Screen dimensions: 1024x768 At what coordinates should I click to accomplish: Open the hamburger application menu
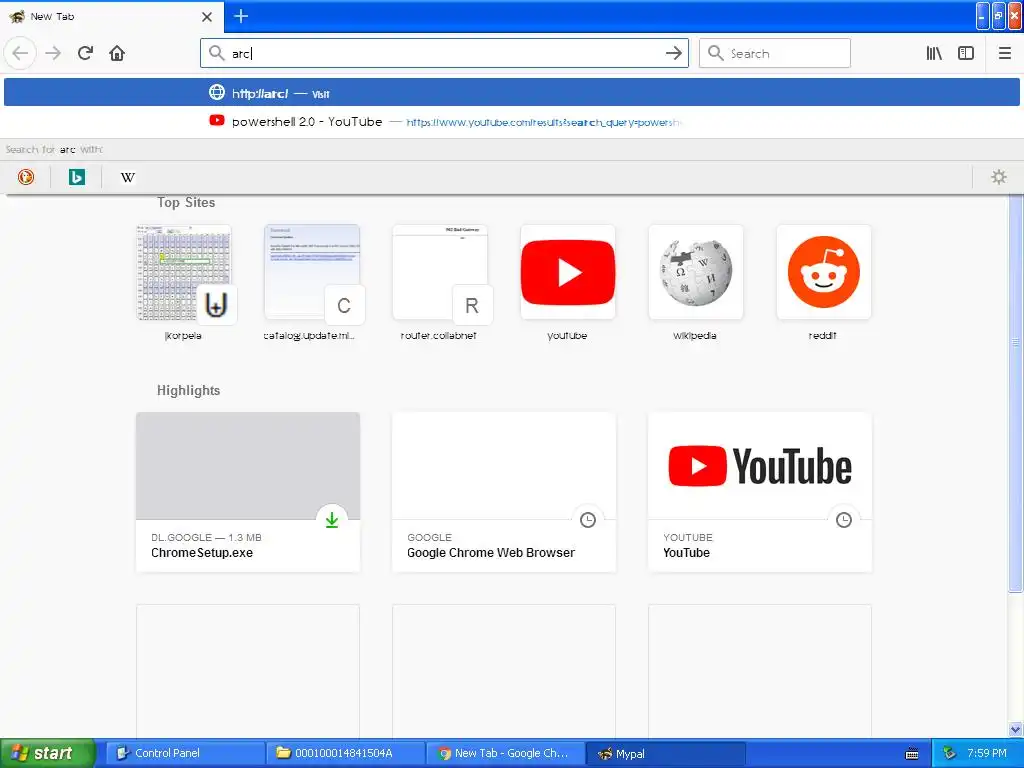1005,53
